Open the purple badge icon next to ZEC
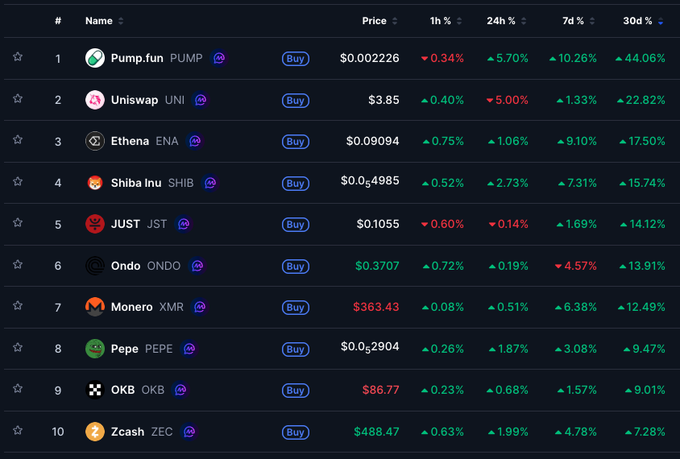Screen dimensions: 680x459 (189, 432)
